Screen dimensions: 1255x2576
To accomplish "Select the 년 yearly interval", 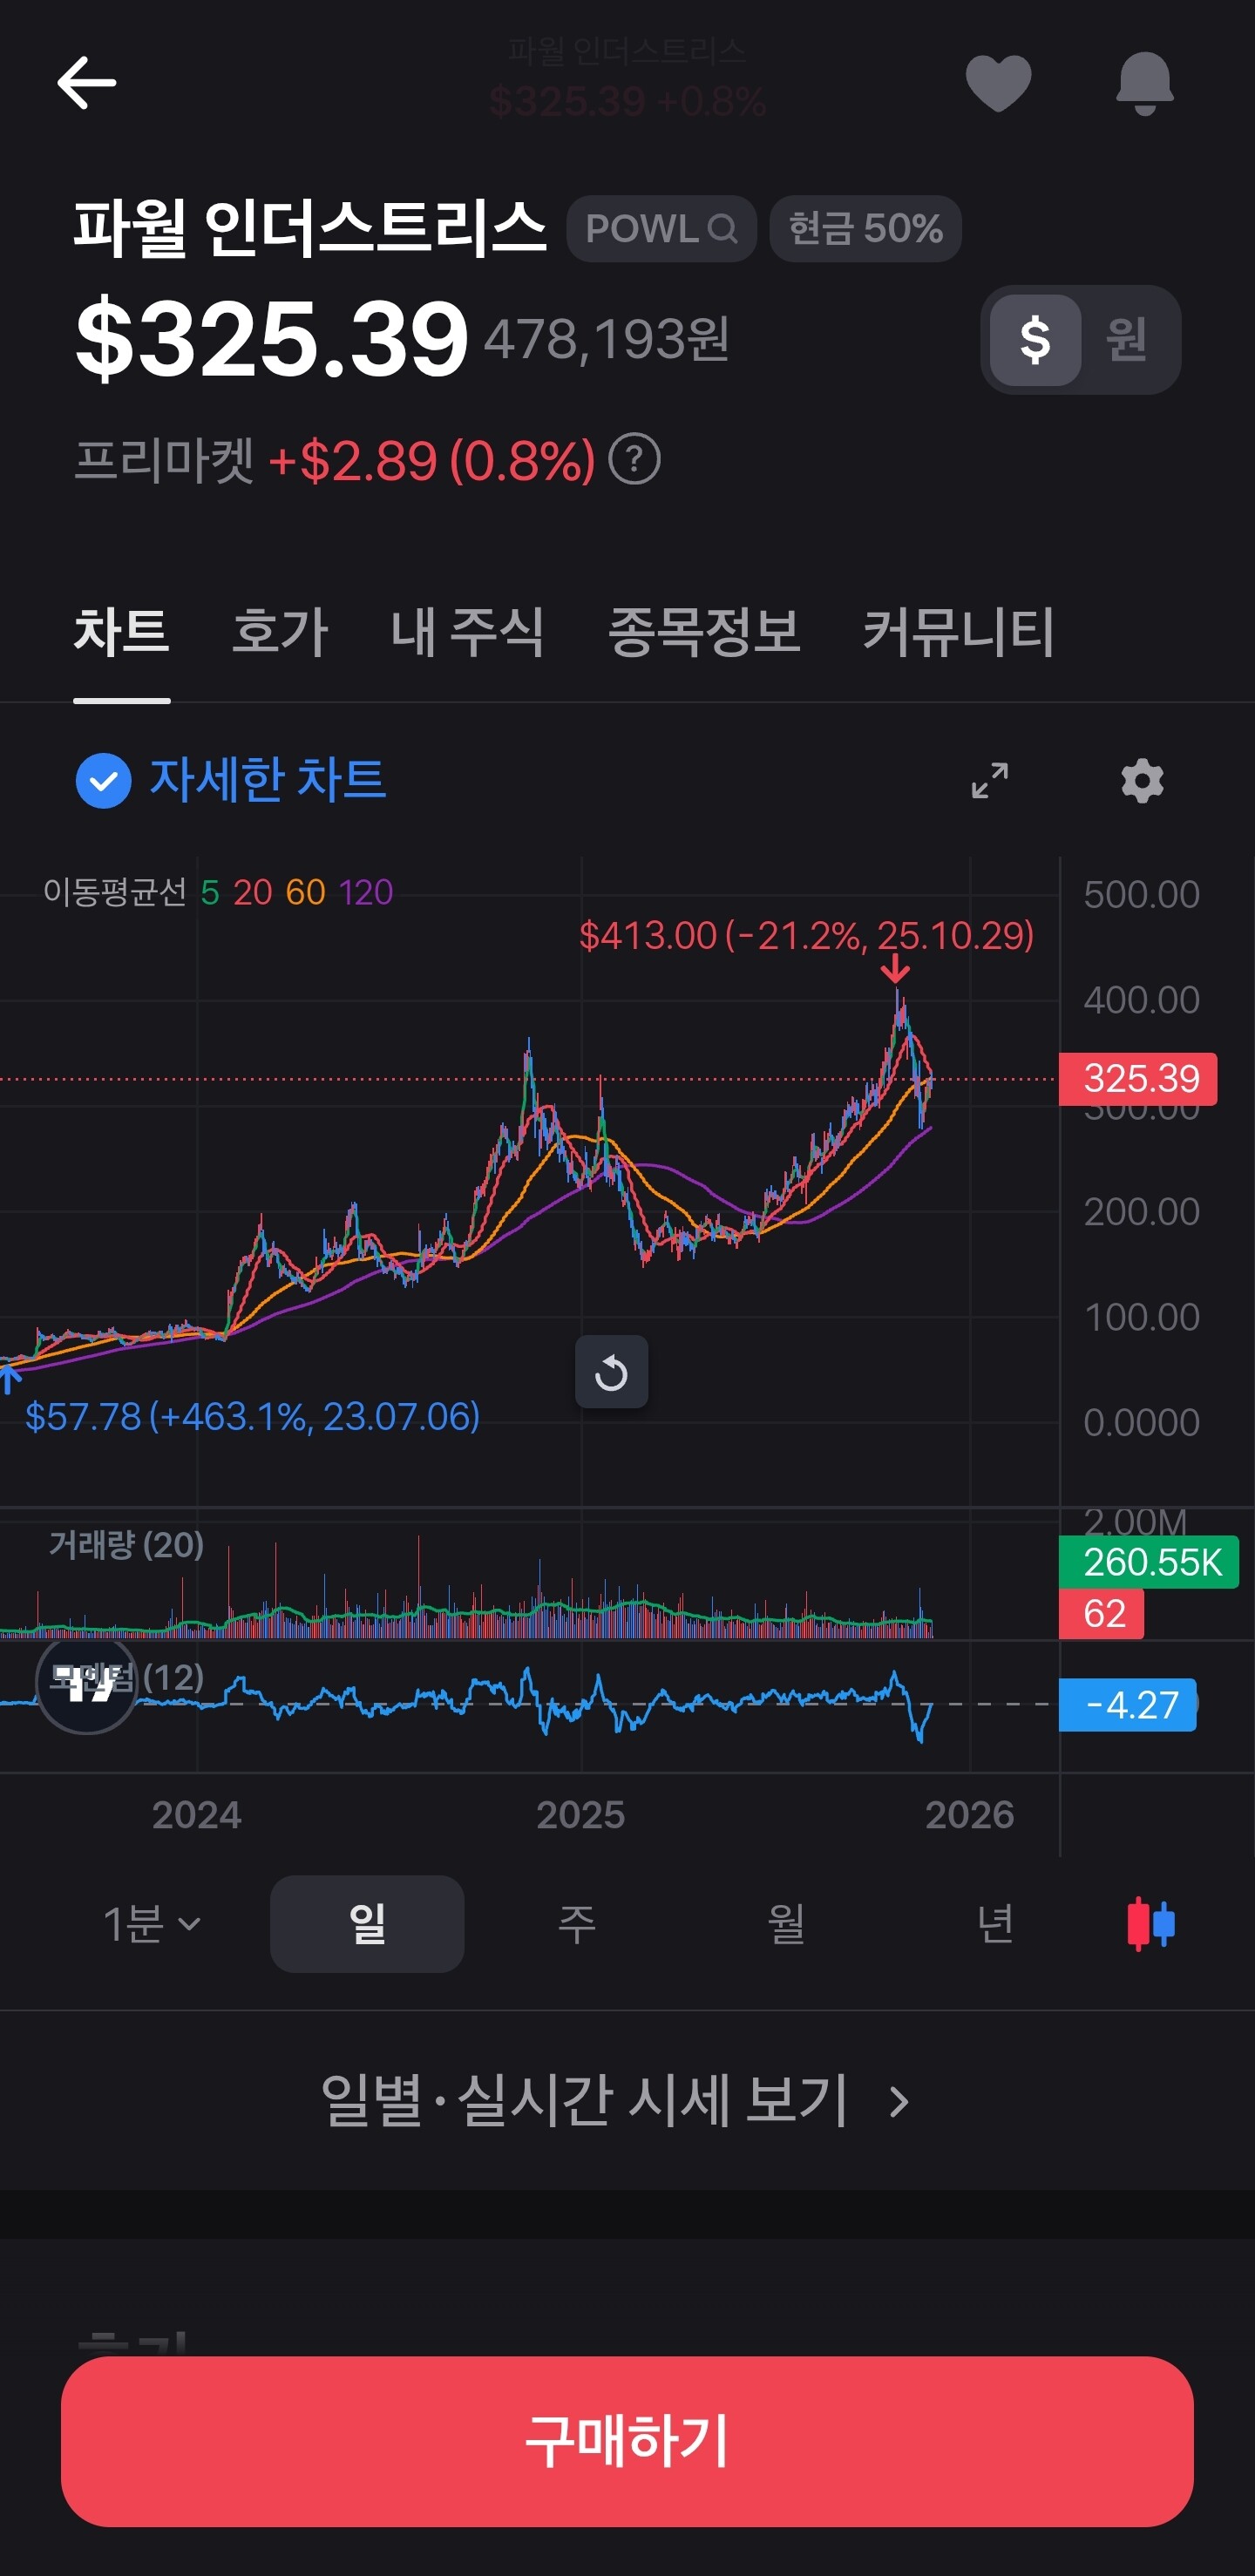I will [996, 1924].
